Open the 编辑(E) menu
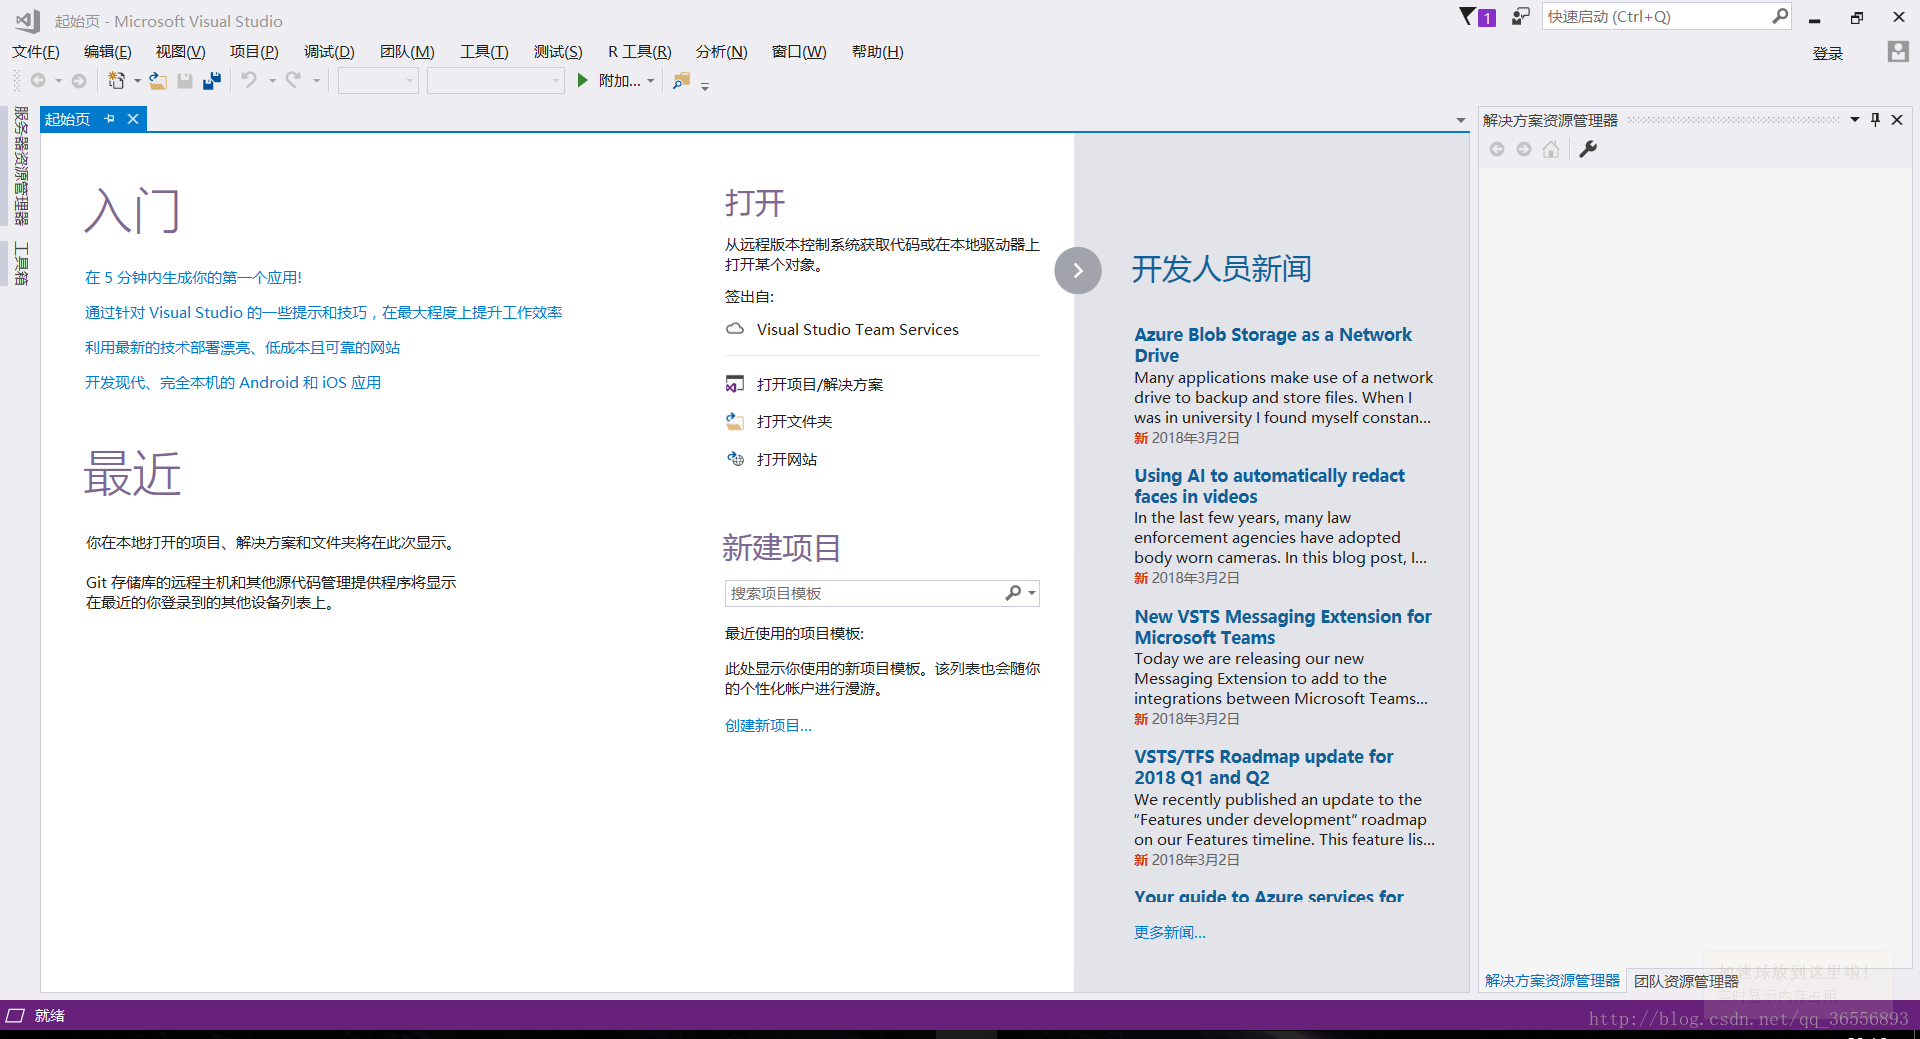The width and height of the screenshot is (1920, 1039). [x=107, y=52]
